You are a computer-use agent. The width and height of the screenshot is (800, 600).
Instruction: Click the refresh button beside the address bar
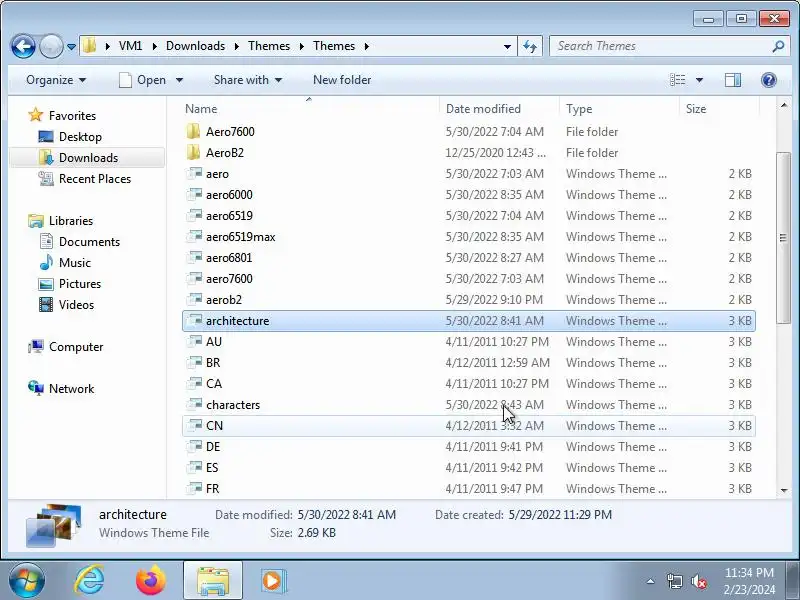click(530, 46)
